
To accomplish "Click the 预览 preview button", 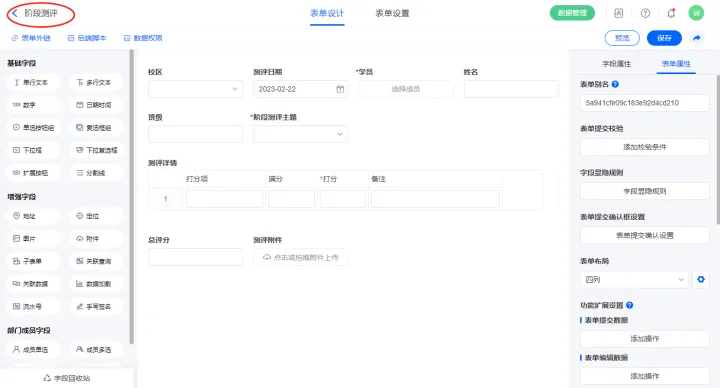I will point(622,38).
